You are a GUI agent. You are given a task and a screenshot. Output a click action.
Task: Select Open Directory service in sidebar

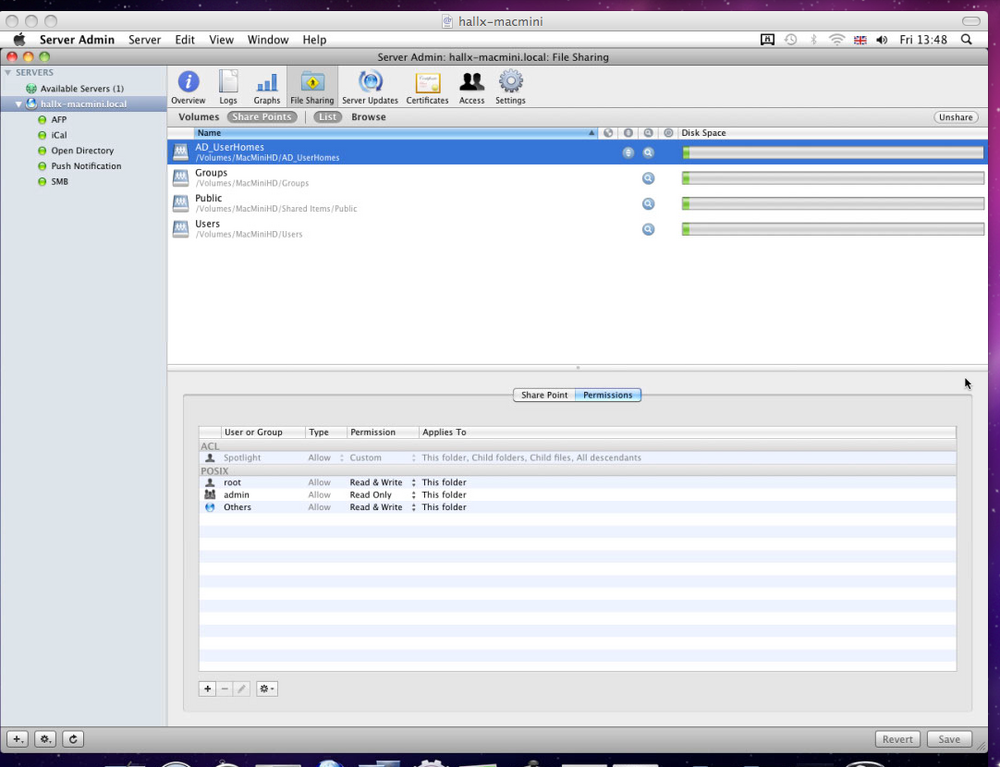pos(82,150)
